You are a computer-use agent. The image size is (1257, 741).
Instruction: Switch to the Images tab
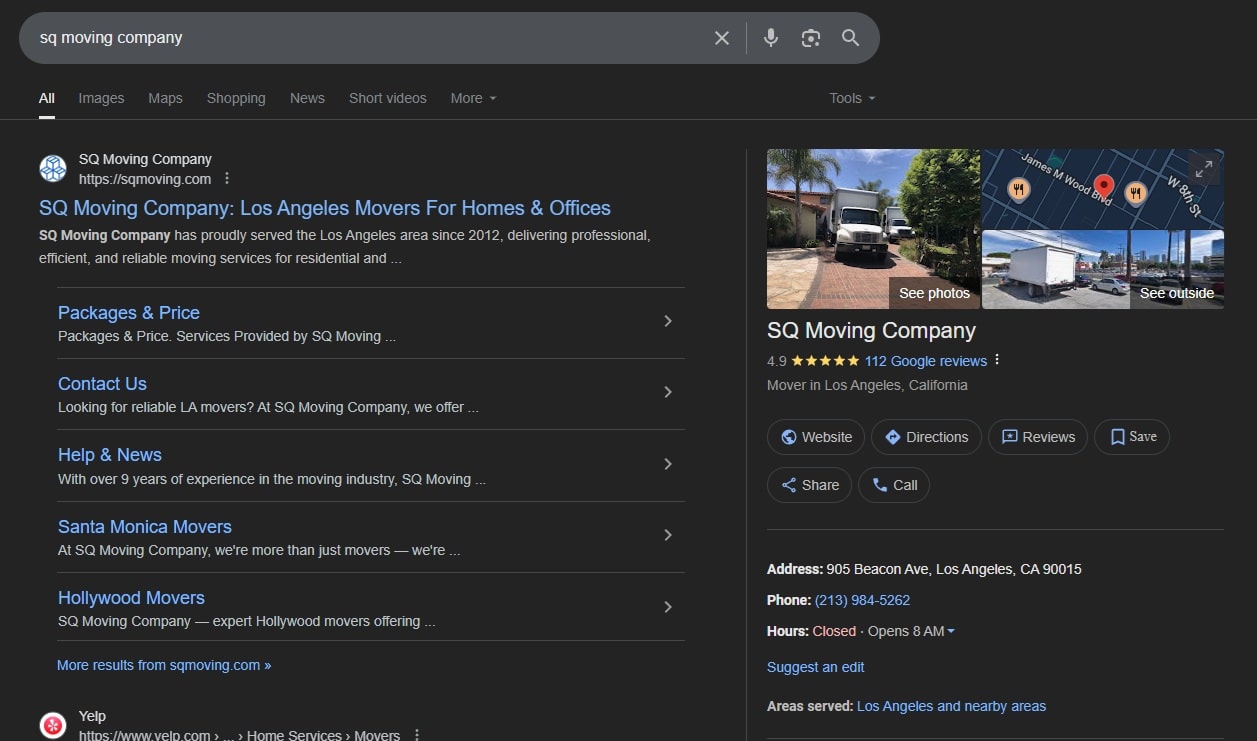[101, 98]
